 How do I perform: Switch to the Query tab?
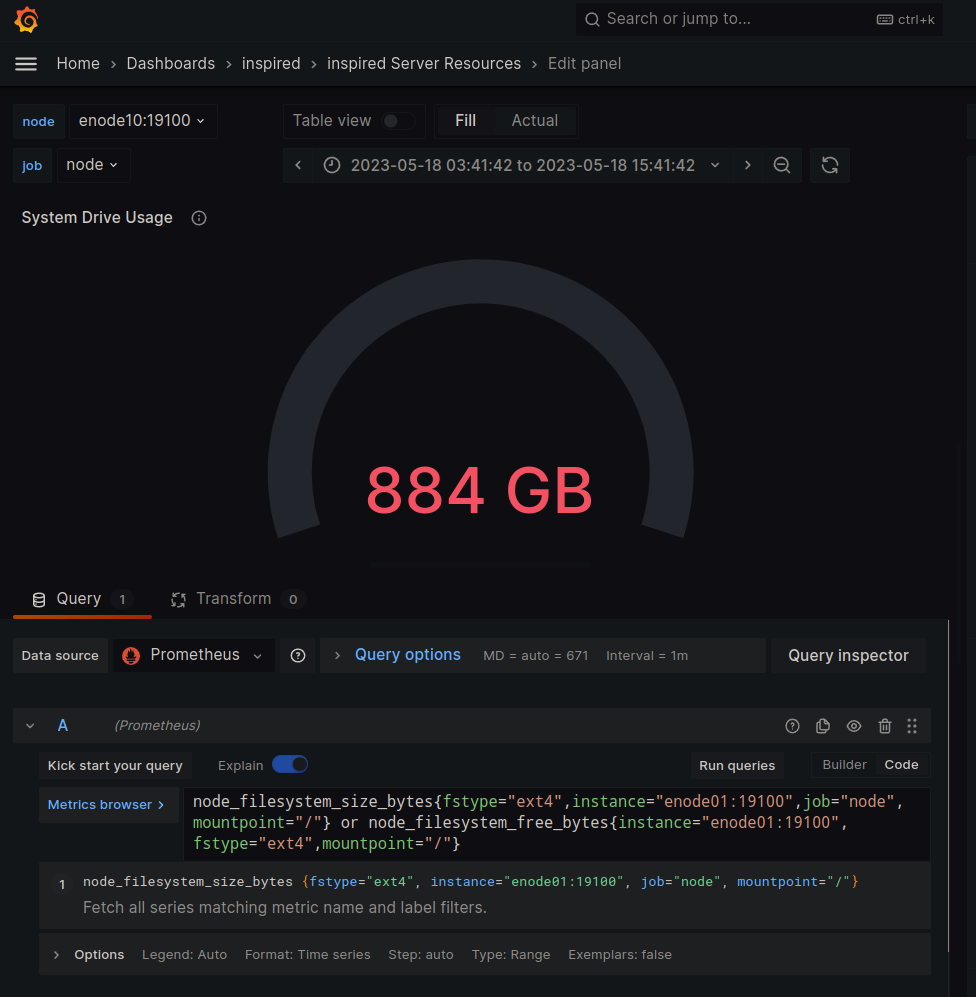click(82, 599)
